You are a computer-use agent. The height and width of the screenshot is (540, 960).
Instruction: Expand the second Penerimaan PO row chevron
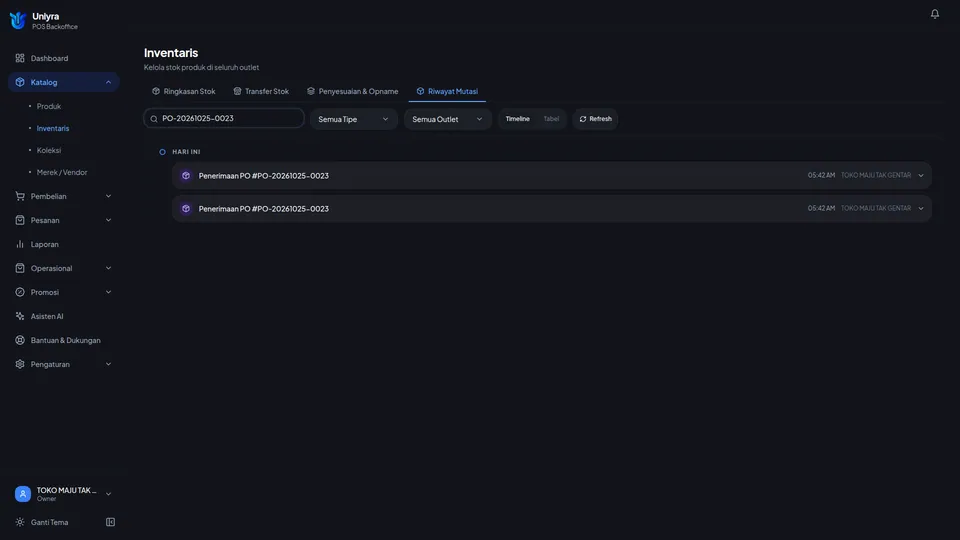[x=921, y=209]
